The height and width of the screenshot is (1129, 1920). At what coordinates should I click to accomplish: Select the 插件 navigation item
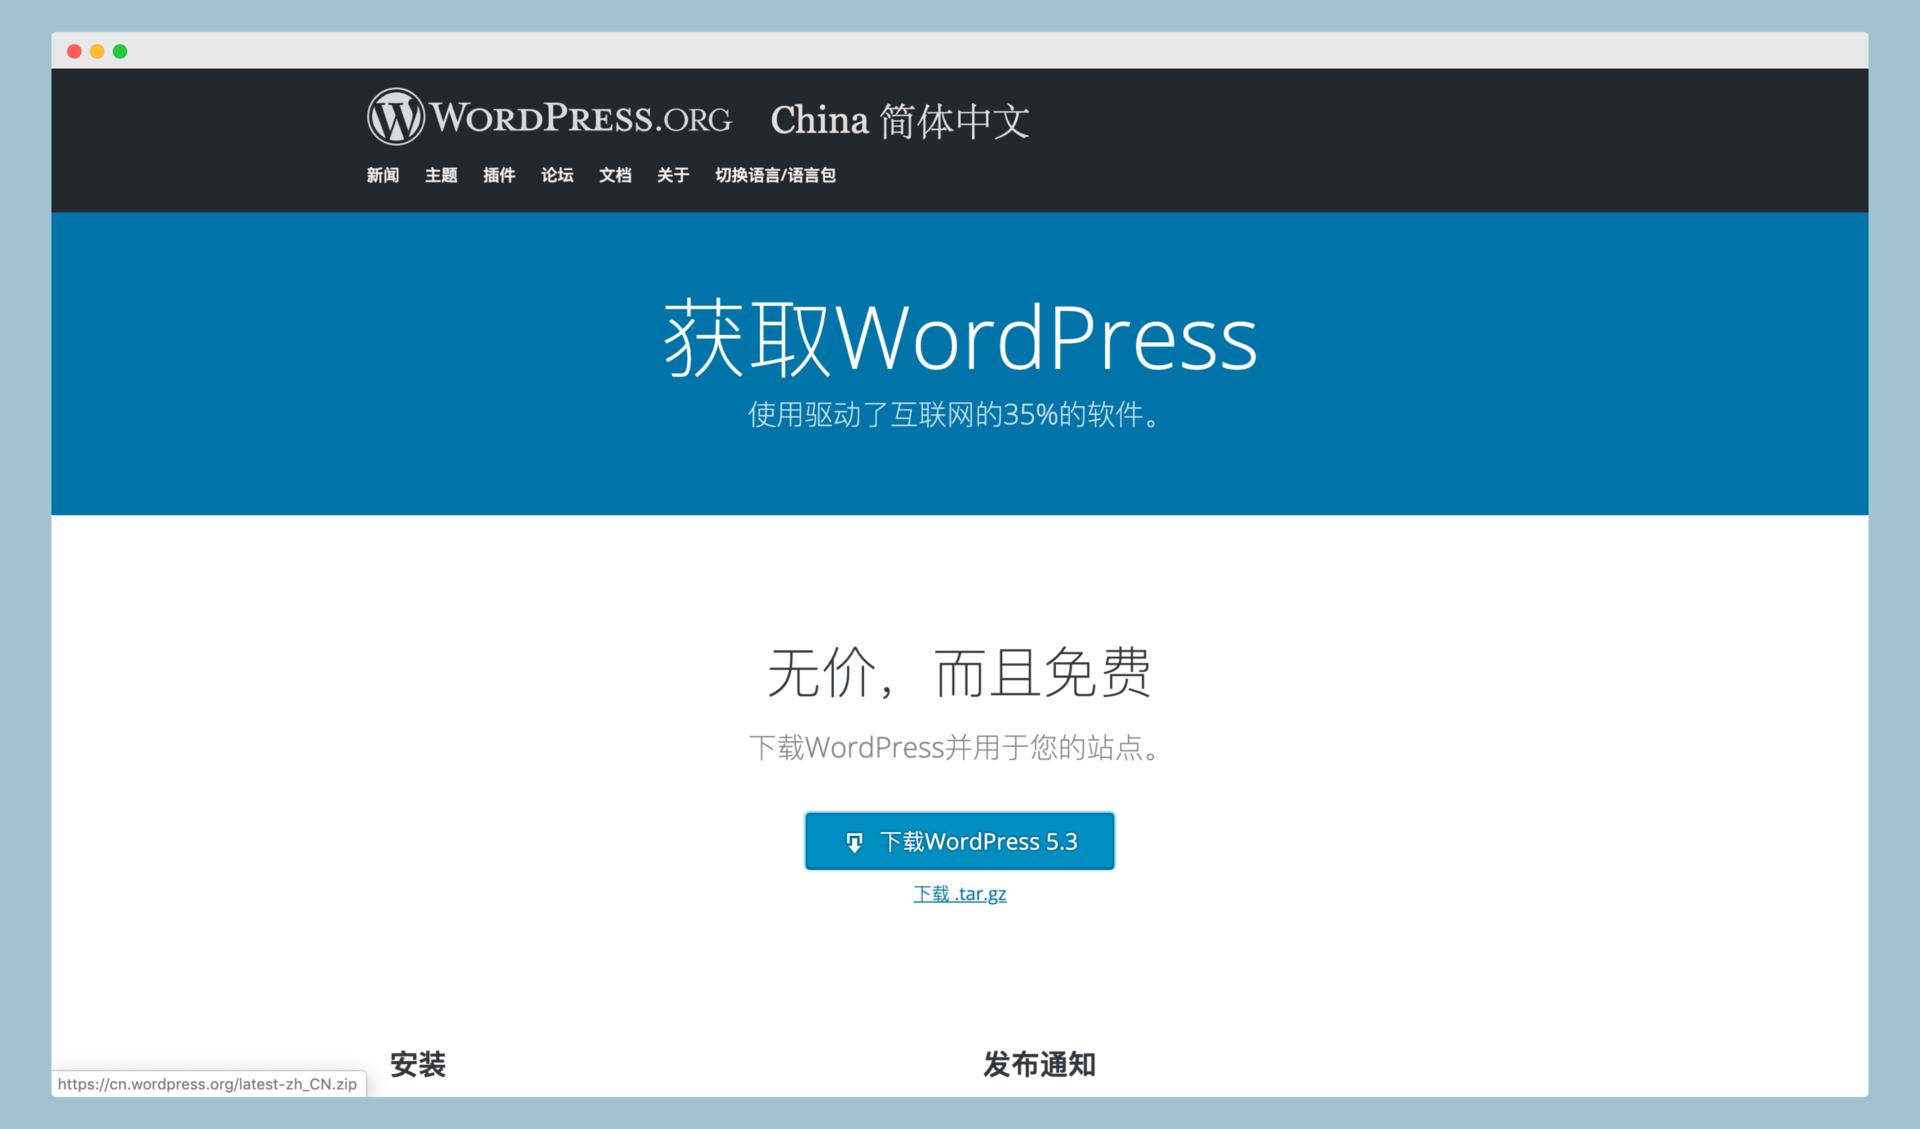[x=498, y=175]
